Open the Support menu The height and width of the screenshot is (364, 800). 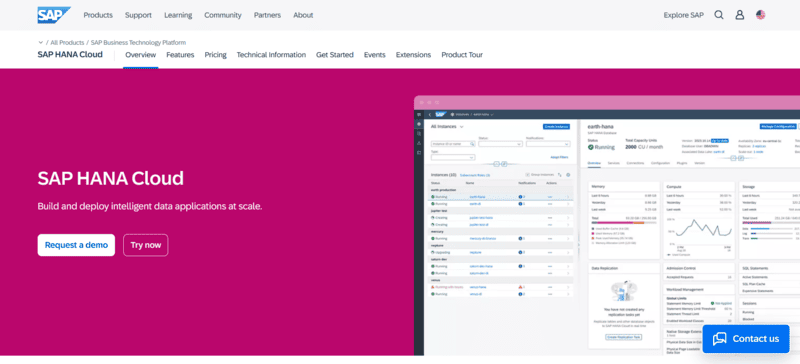point(138,15)
